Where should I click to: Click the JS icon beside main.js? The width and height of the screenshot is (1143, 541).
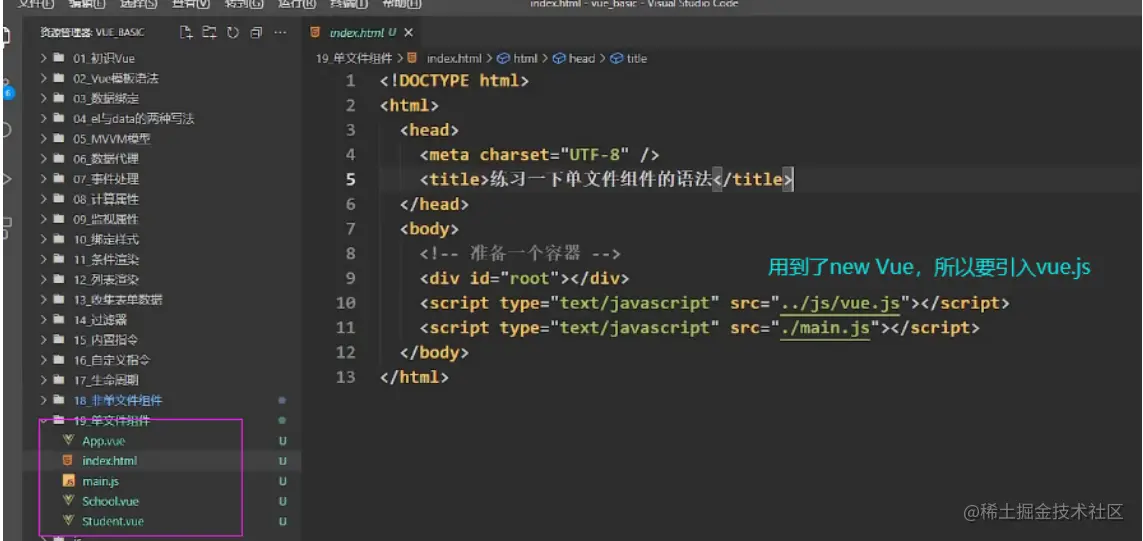pos(69,481)
